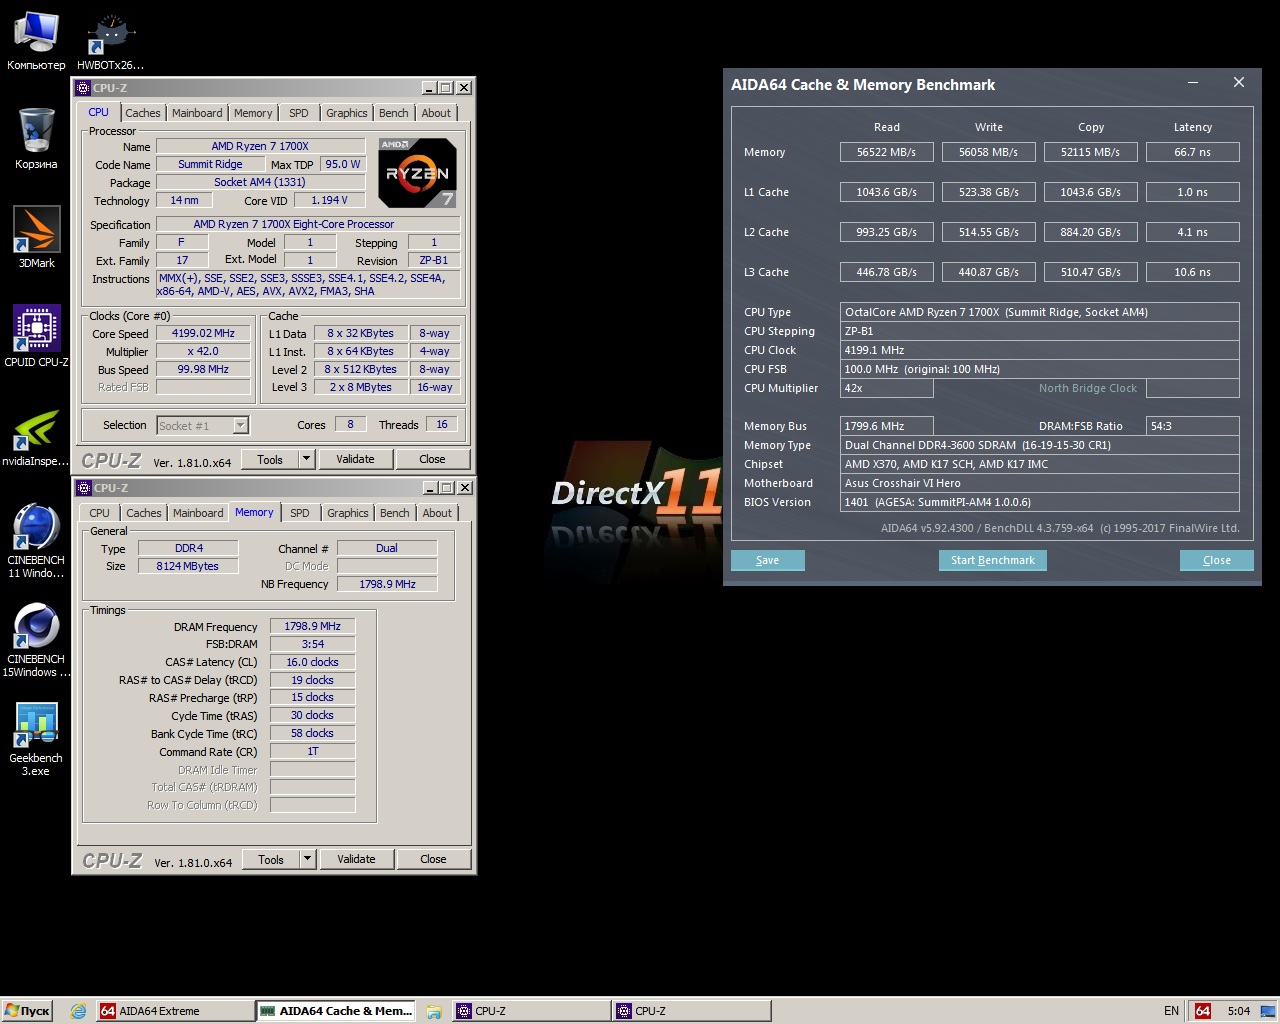Open the About tab in the CPU-Z memory window

point(437,513)
